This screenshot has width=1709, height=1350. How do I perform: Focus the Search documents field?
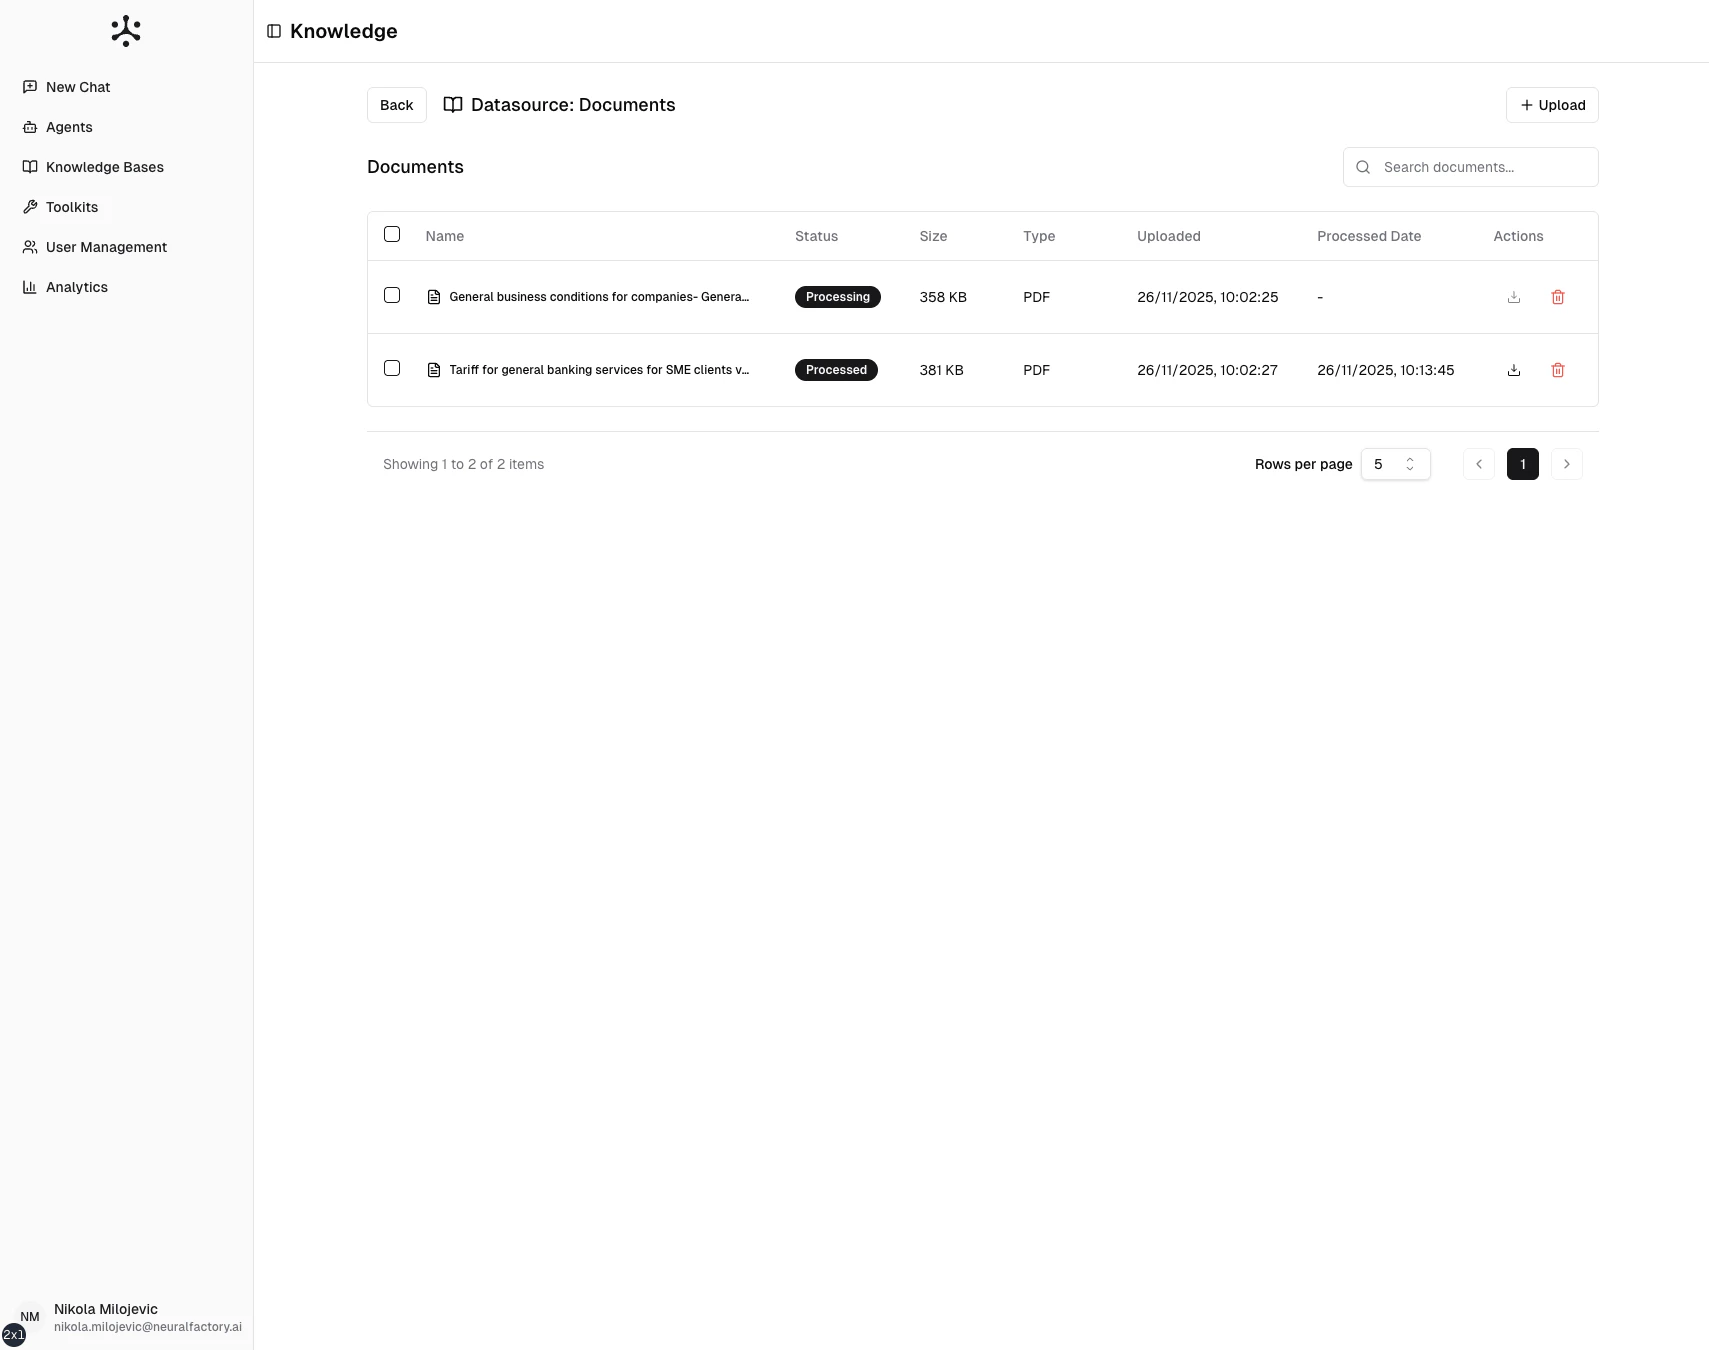(x=1470, y=167)
